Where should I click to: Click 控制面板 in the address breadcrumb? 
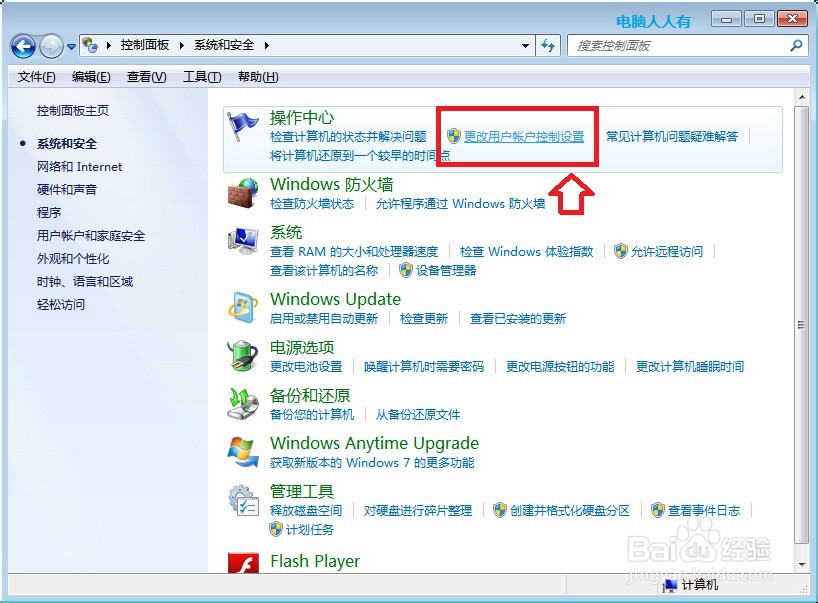point(145,45)
